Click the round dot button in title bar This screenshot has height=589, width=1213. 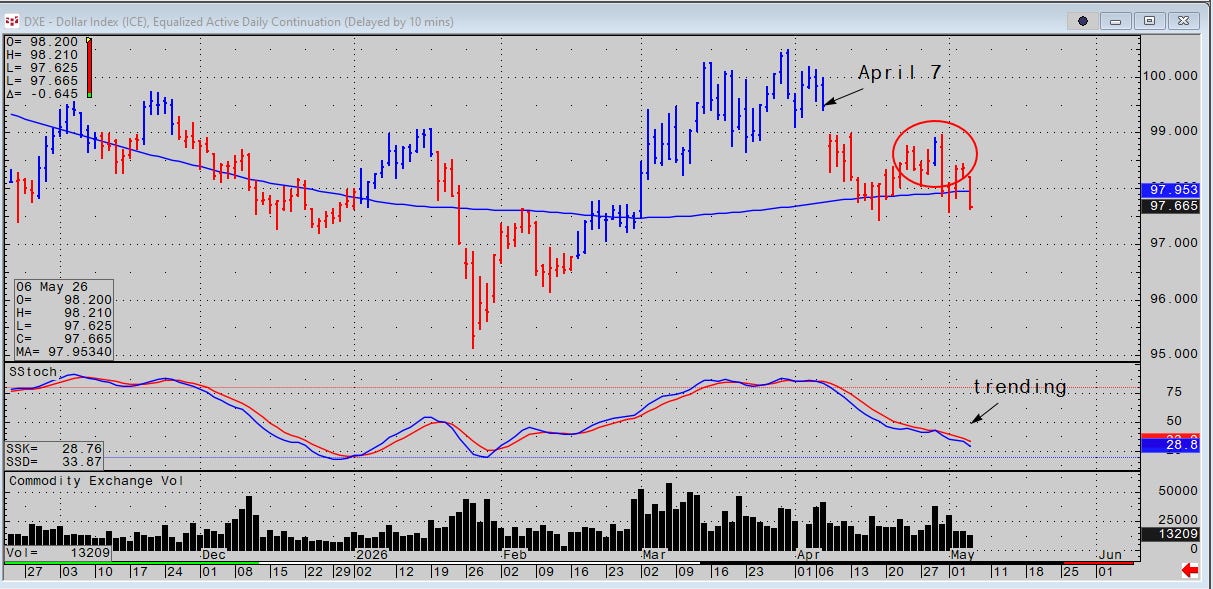point(1083,20)
